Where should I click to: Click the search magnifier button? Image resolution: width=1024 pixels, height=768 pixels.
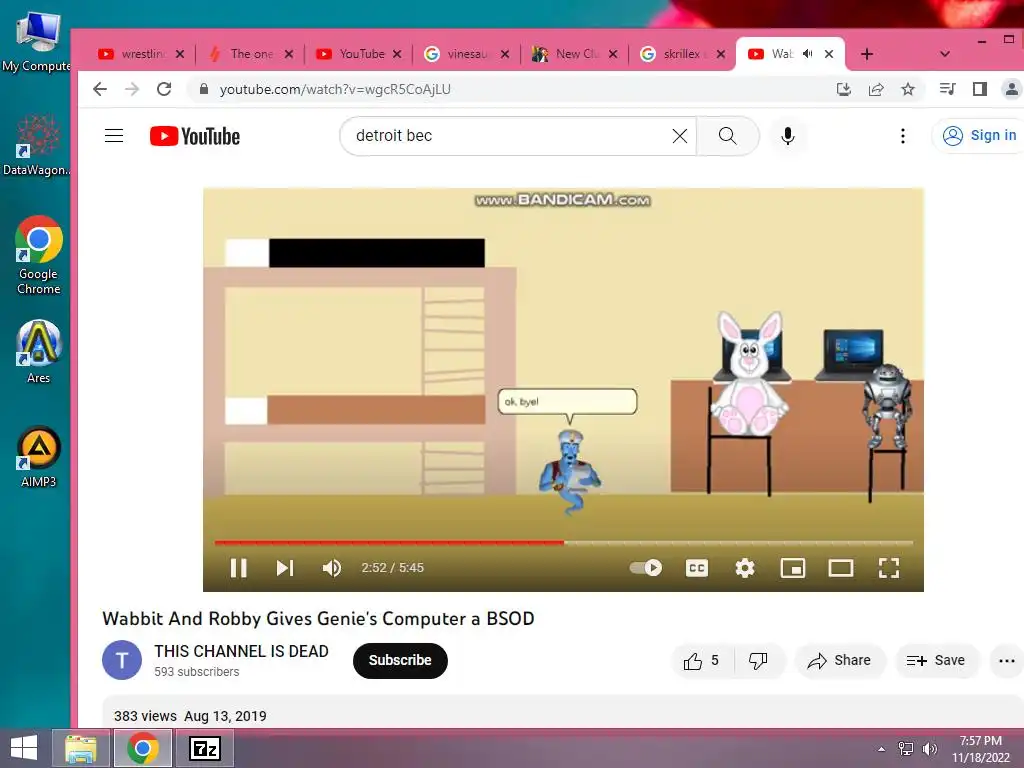728,136
